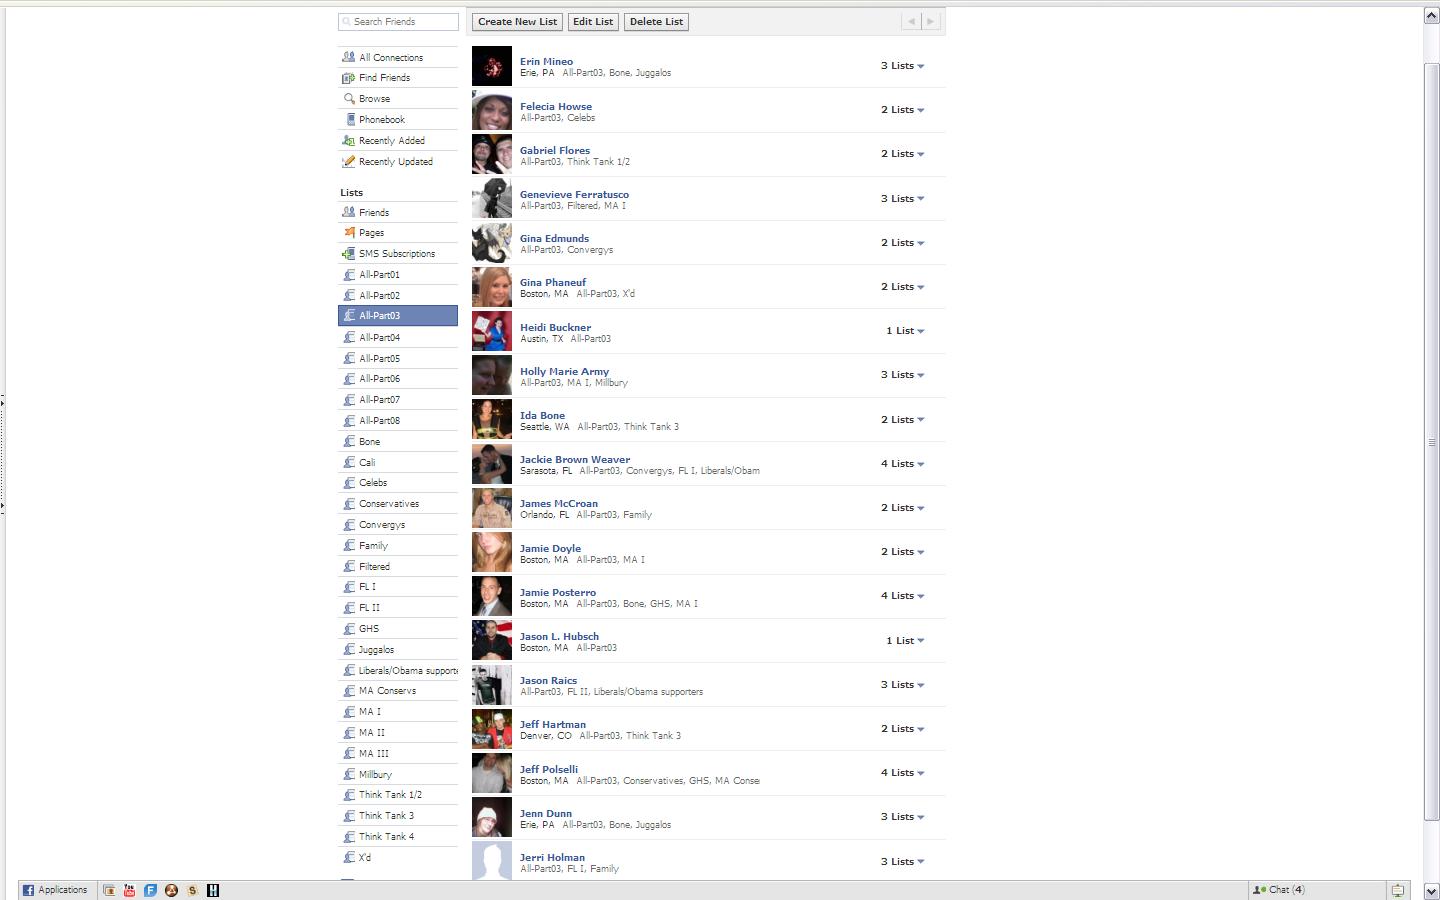Image resolution: width=1440 pixels, height=900 pixels.
Task: Click the Facebook Applications icon
Action: pos(28,890)
